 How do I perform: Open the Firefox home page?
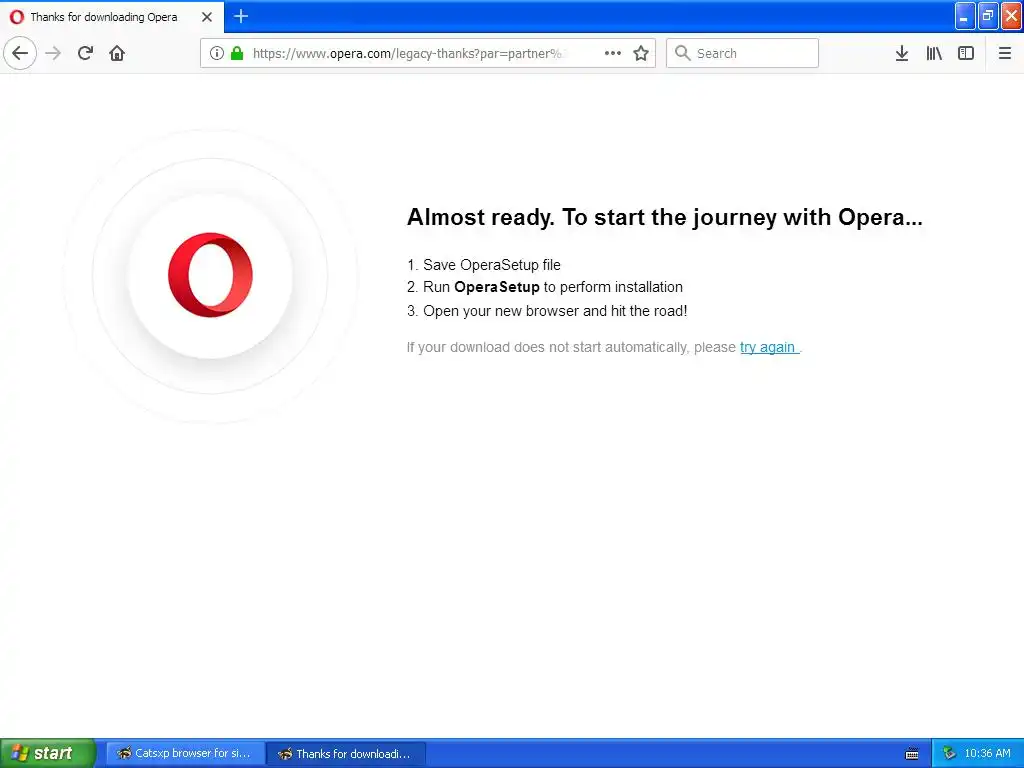(117, 53)
